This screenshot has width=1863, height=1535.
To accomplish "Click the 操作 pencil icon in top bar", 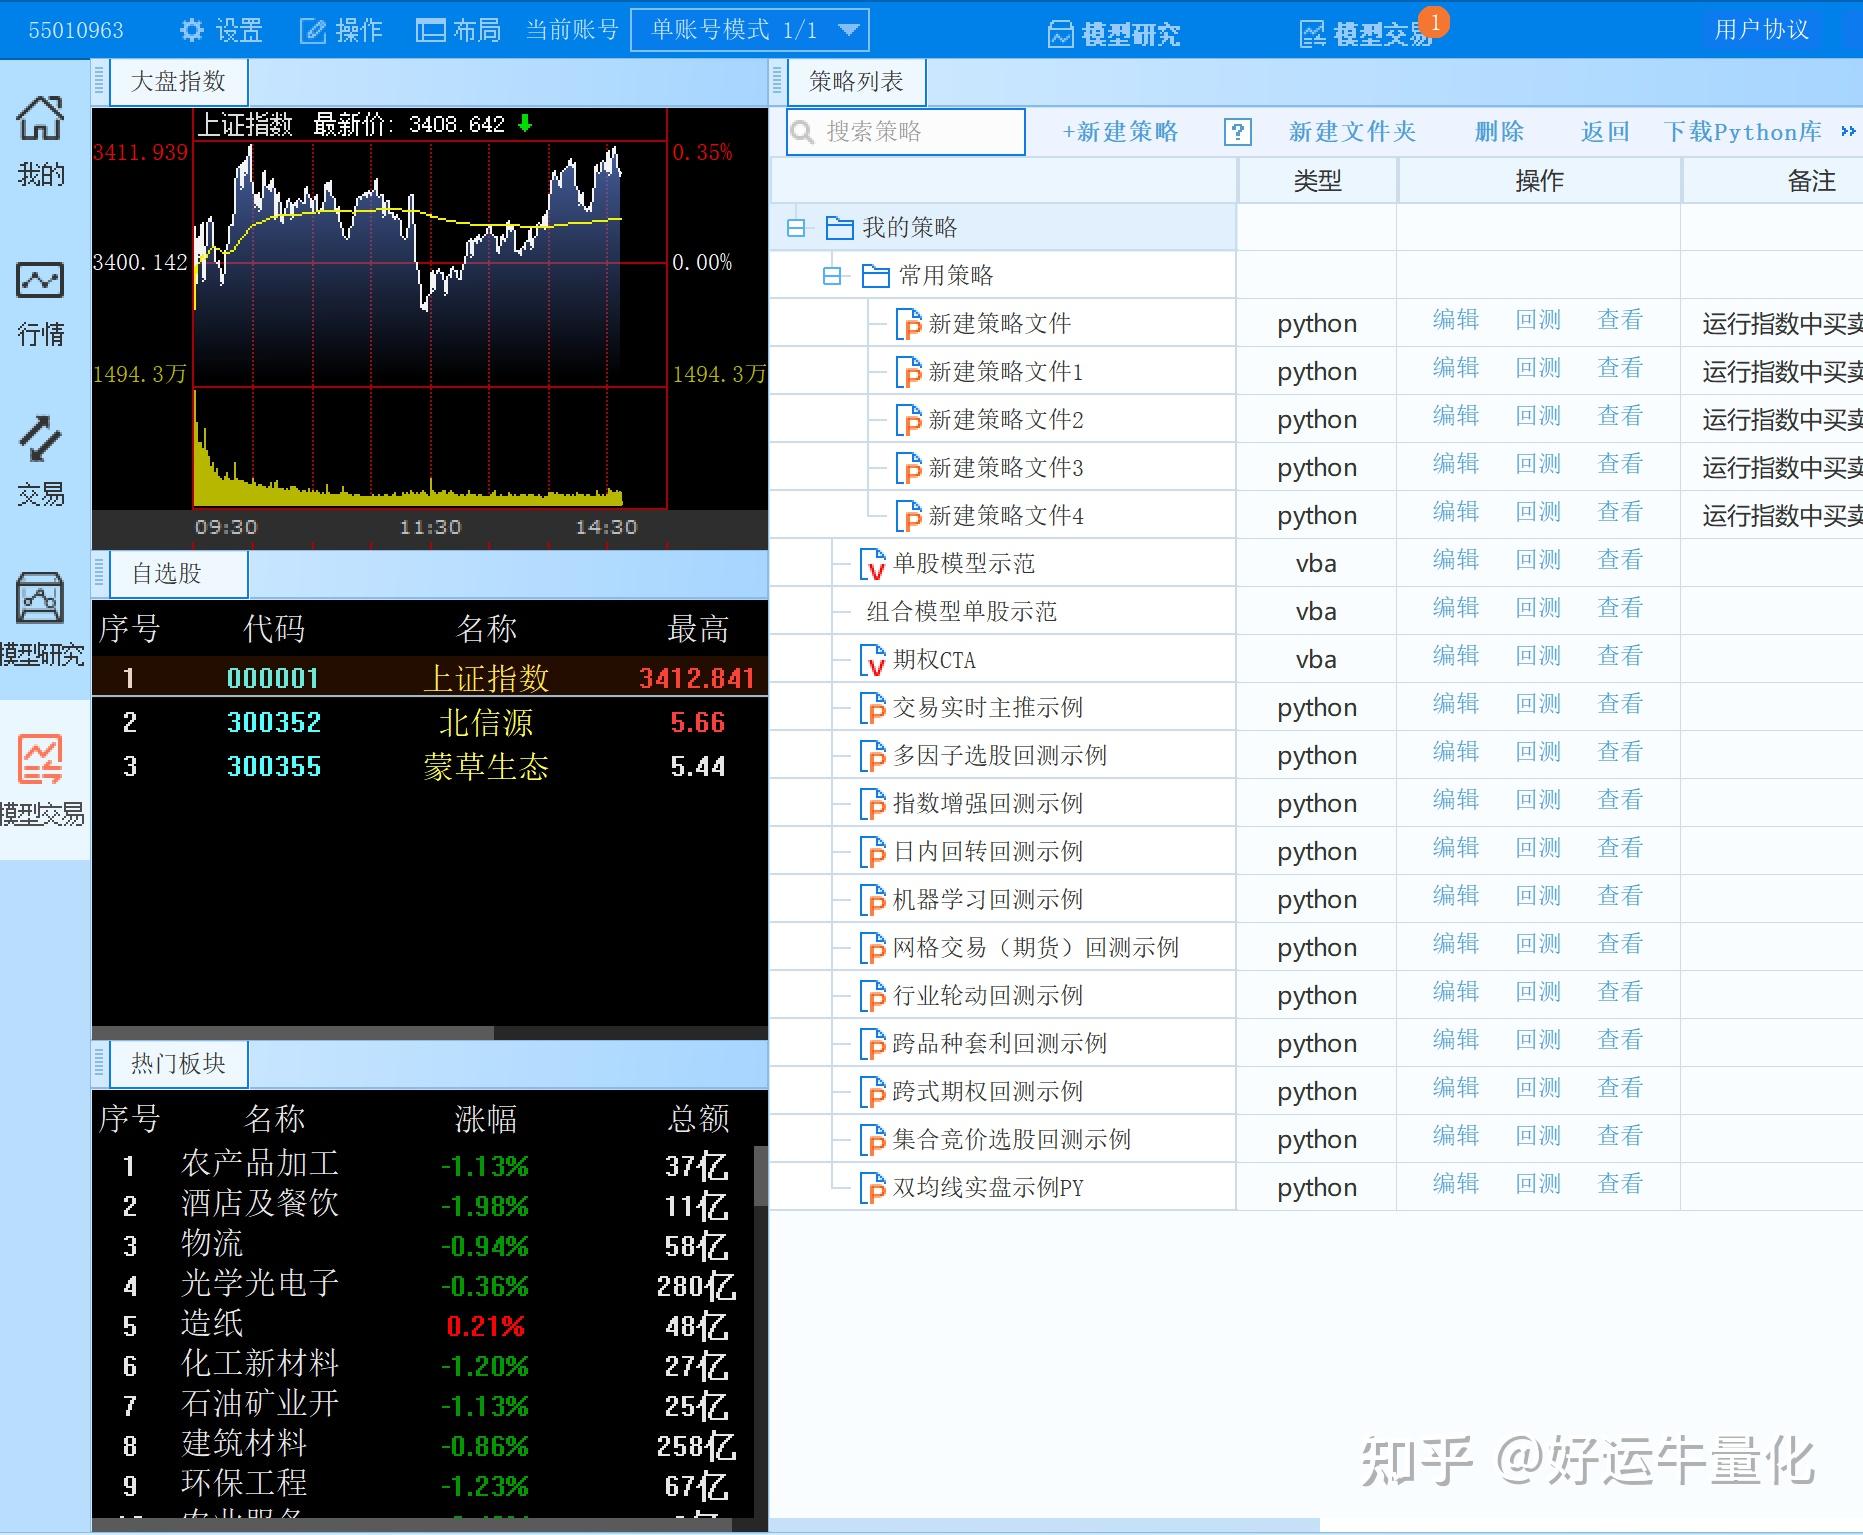I will click(313, 29).
